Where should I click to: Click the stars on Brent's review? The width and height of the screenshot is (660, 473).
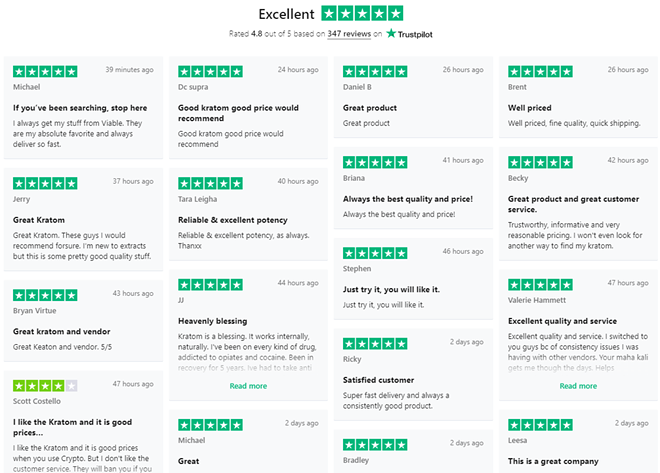tap(540, 72)
